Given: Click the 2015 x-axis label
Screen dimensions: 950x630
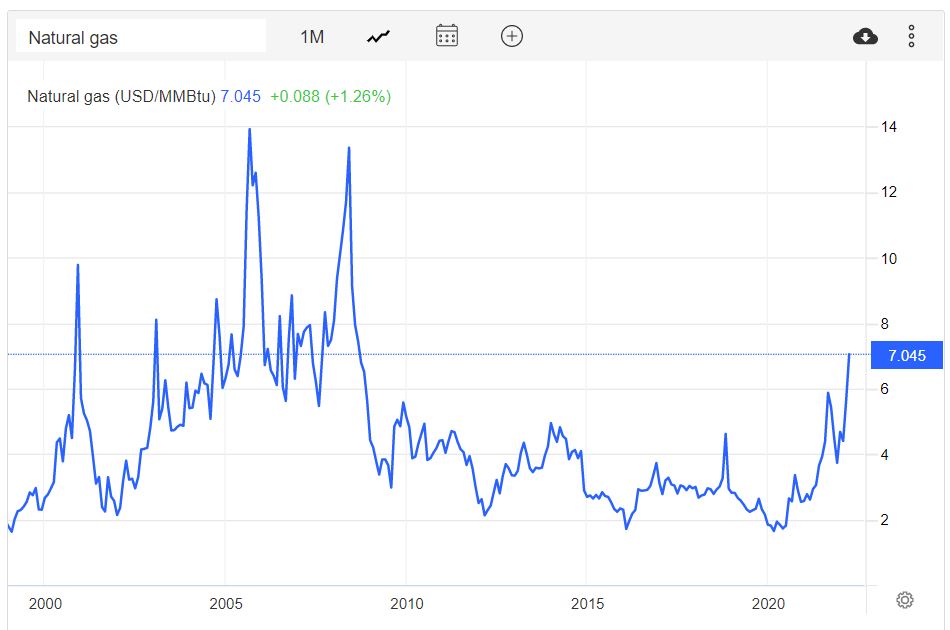Looking at the screenshot, I should (587, 604).
